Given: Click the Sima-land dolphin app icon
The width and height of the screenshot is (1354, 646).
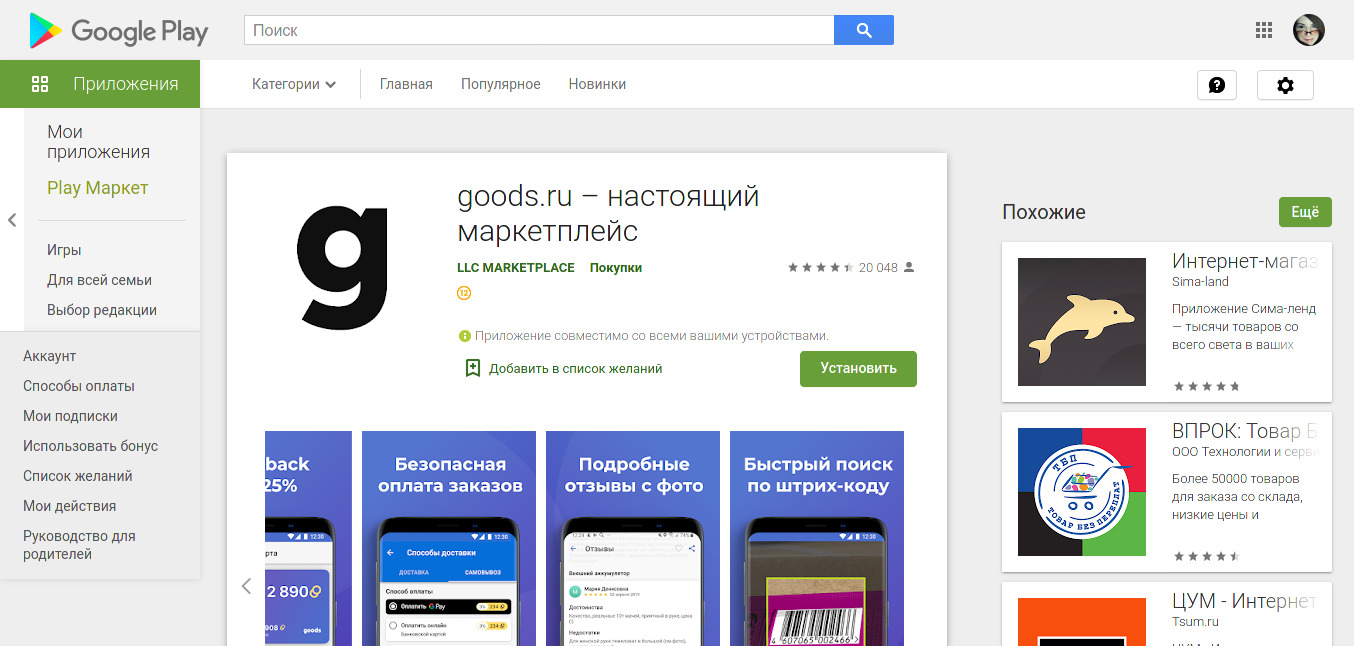Looking at the screenshot, I should (x=1082, y=322).
